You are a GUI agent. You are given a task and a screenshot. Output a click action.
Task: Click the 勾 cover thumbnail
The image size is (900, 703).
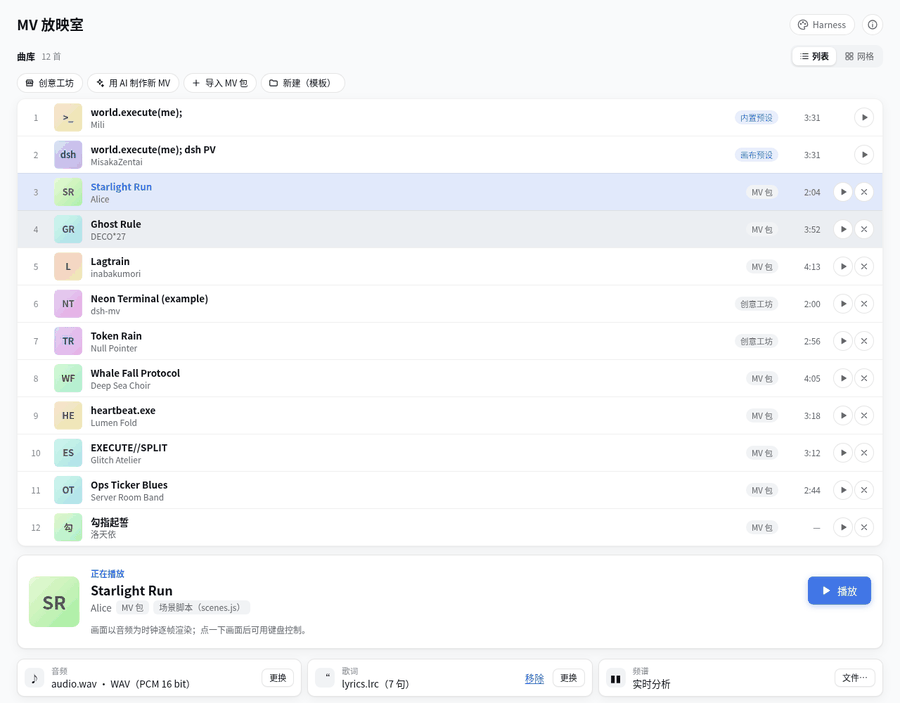pos(68,528)
